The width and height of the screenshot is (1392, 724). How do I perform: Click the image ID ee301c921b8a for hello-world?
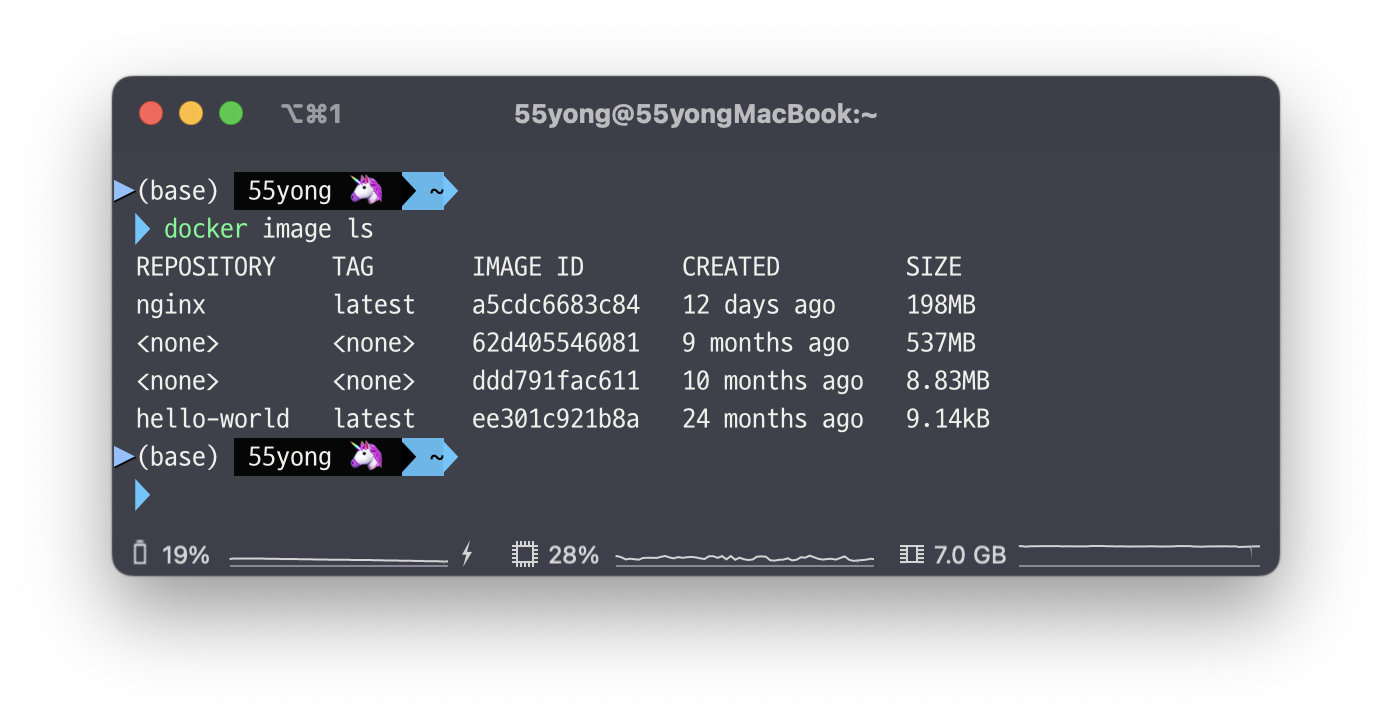pyautogui.click(x=556, y=418)
